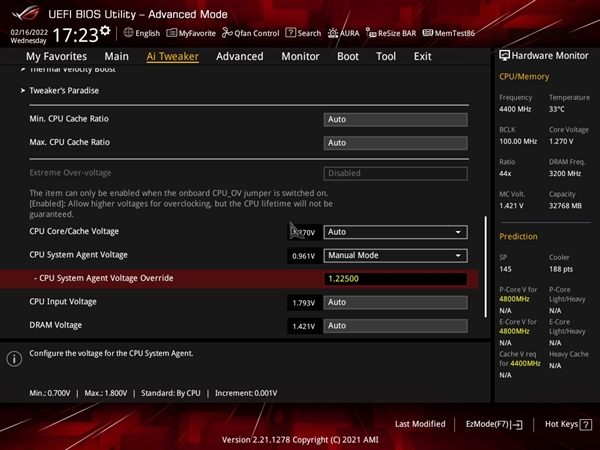Click the CPU Input Voltage Auto field
Viewport: 600px width, 450px height.
(395, 302)
